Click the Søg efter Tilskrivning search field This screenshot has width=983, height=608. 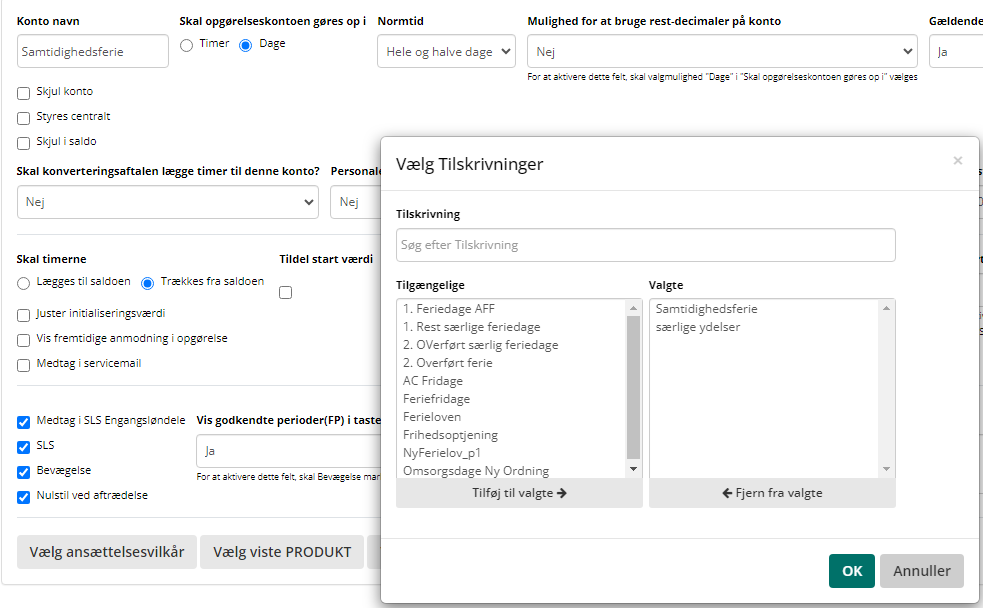[x=645, y=245]
